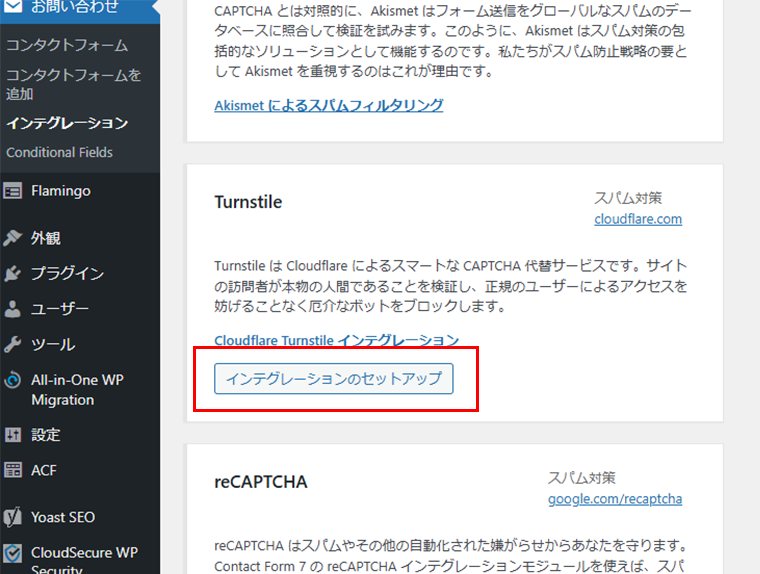This screenshot has width=760, height=574.
Task: Click the ACF grid icon
Action: pyautogui.click(x=13, y=470)
